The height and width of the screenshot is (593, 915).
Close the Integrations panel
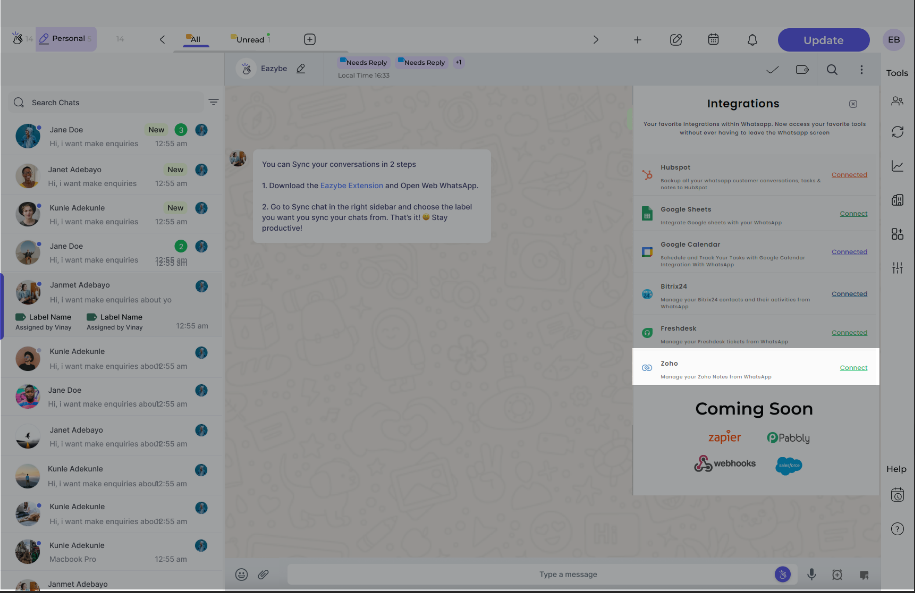tap(853, 104)
